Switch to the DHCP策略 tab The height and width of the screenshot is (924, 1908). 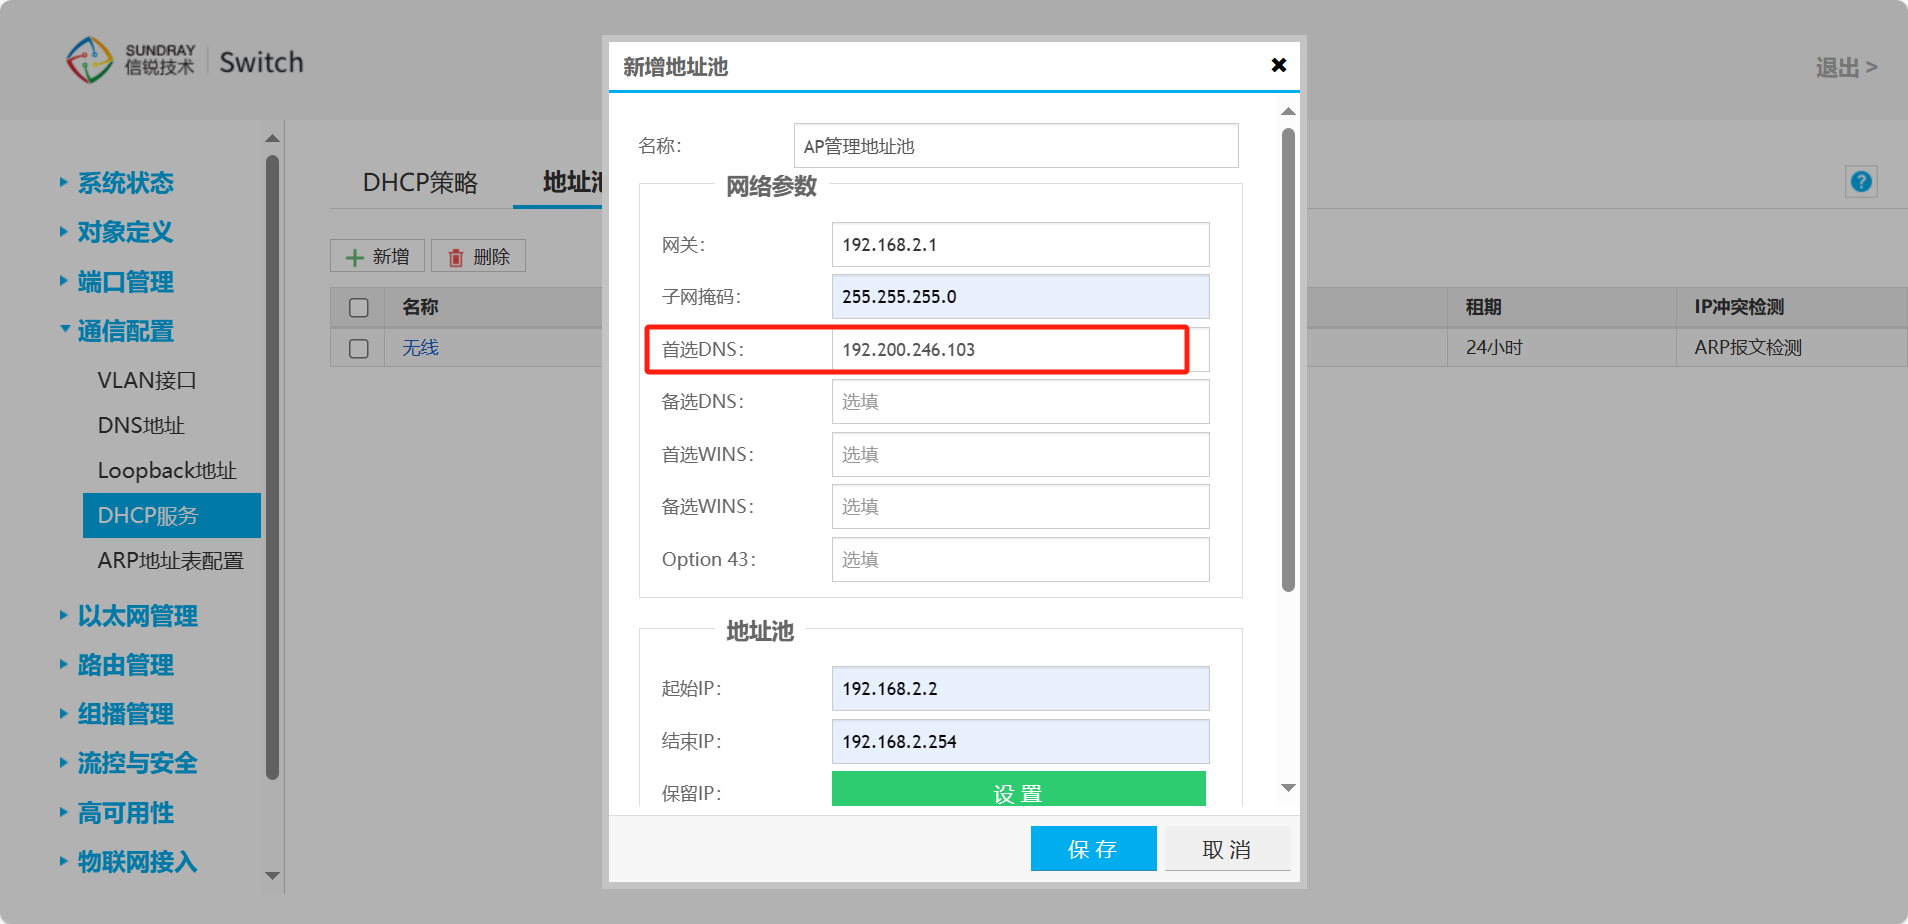(x=420, y=182)
